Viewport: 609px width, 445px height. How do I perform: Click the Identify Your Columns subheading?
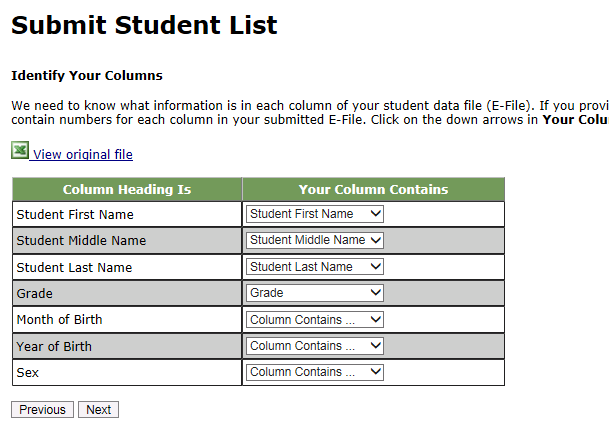click(86, 76)
